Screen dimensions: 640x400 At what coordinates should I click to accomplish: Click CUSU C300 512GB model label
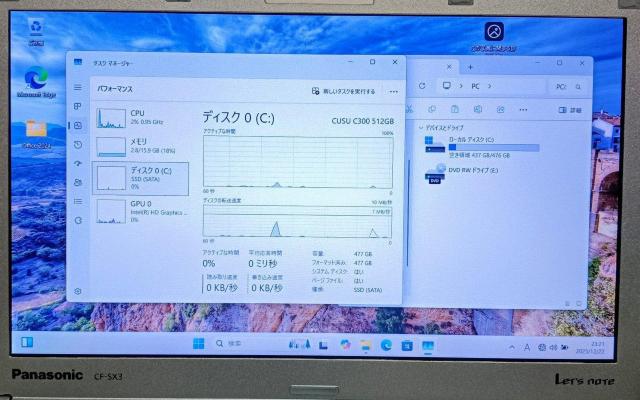[x=362, y=121]
